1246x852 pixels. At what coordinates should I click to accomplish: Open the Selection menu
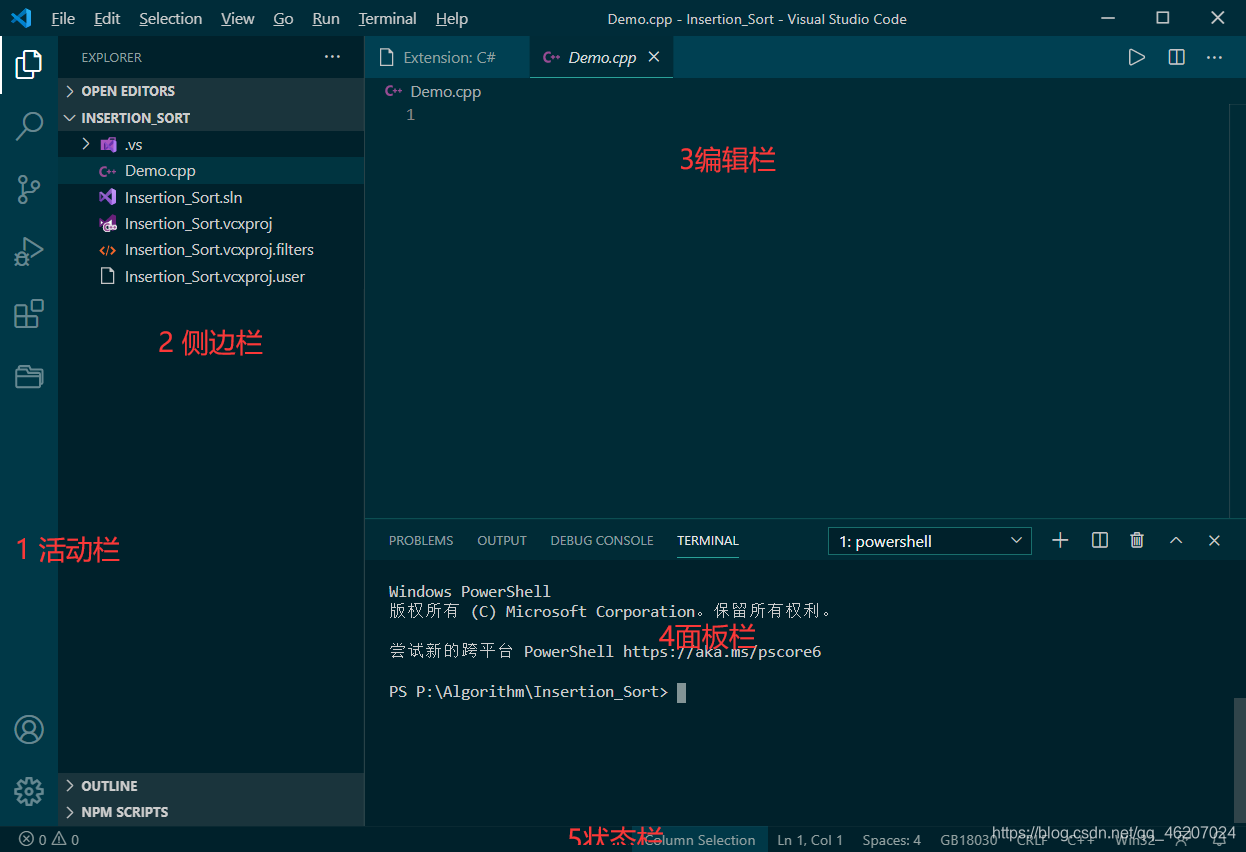tap(171, 18)
